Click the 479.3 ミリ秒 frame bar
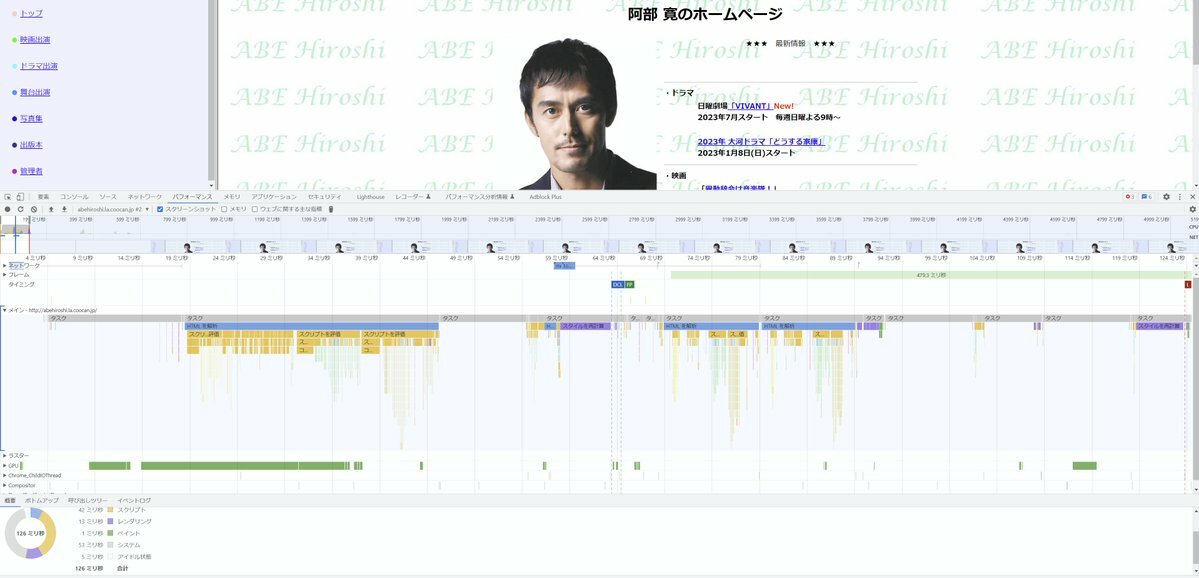Viewport: 1199px width, 578px height. (x=931, y=274)
